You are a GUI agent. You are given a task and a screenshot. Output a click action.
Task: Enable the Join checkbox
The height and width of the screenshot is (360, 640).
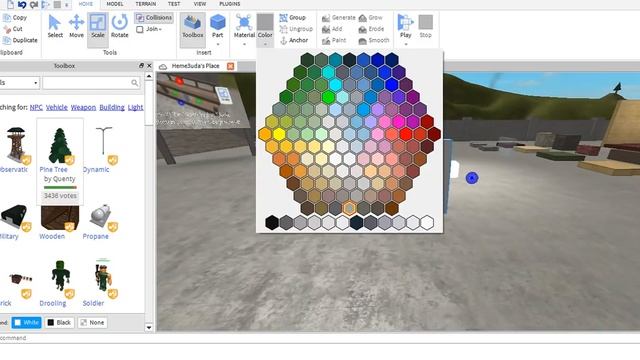140,29
